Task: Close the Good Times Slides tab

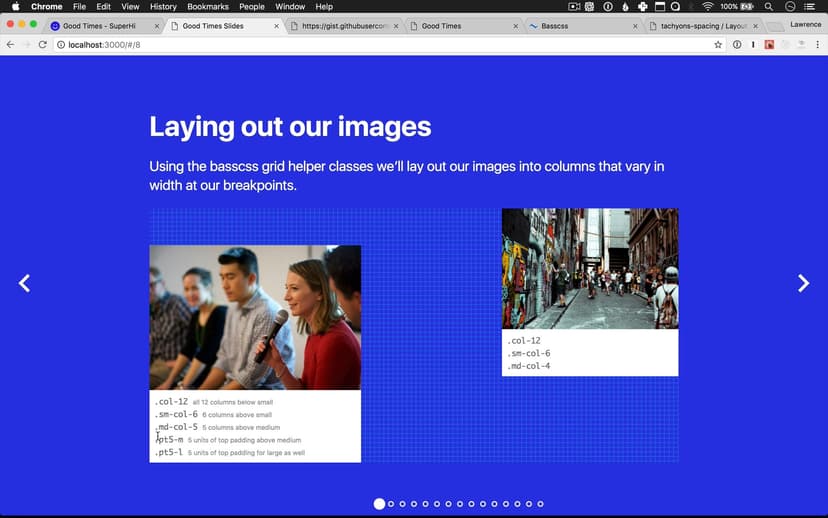Action: click(x=276, y=26)
